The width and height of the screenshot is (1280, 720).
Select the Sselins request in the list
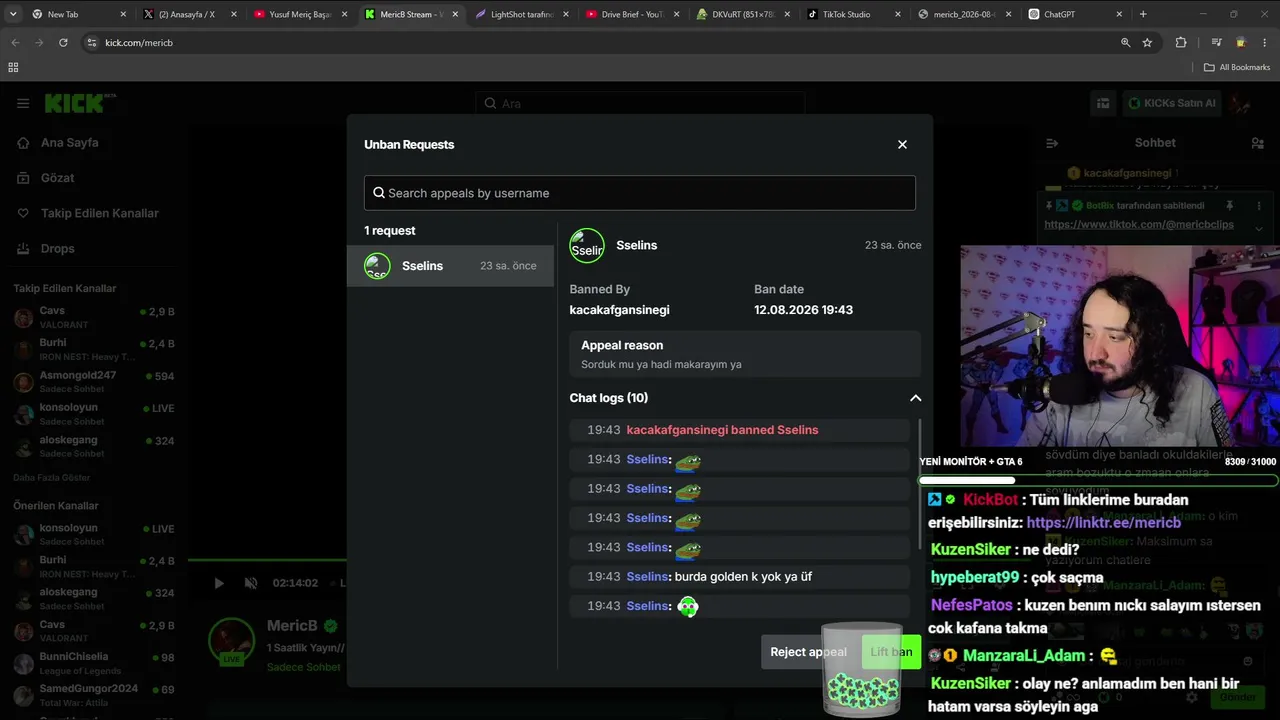pyautogui.click(x=450, y=266)
